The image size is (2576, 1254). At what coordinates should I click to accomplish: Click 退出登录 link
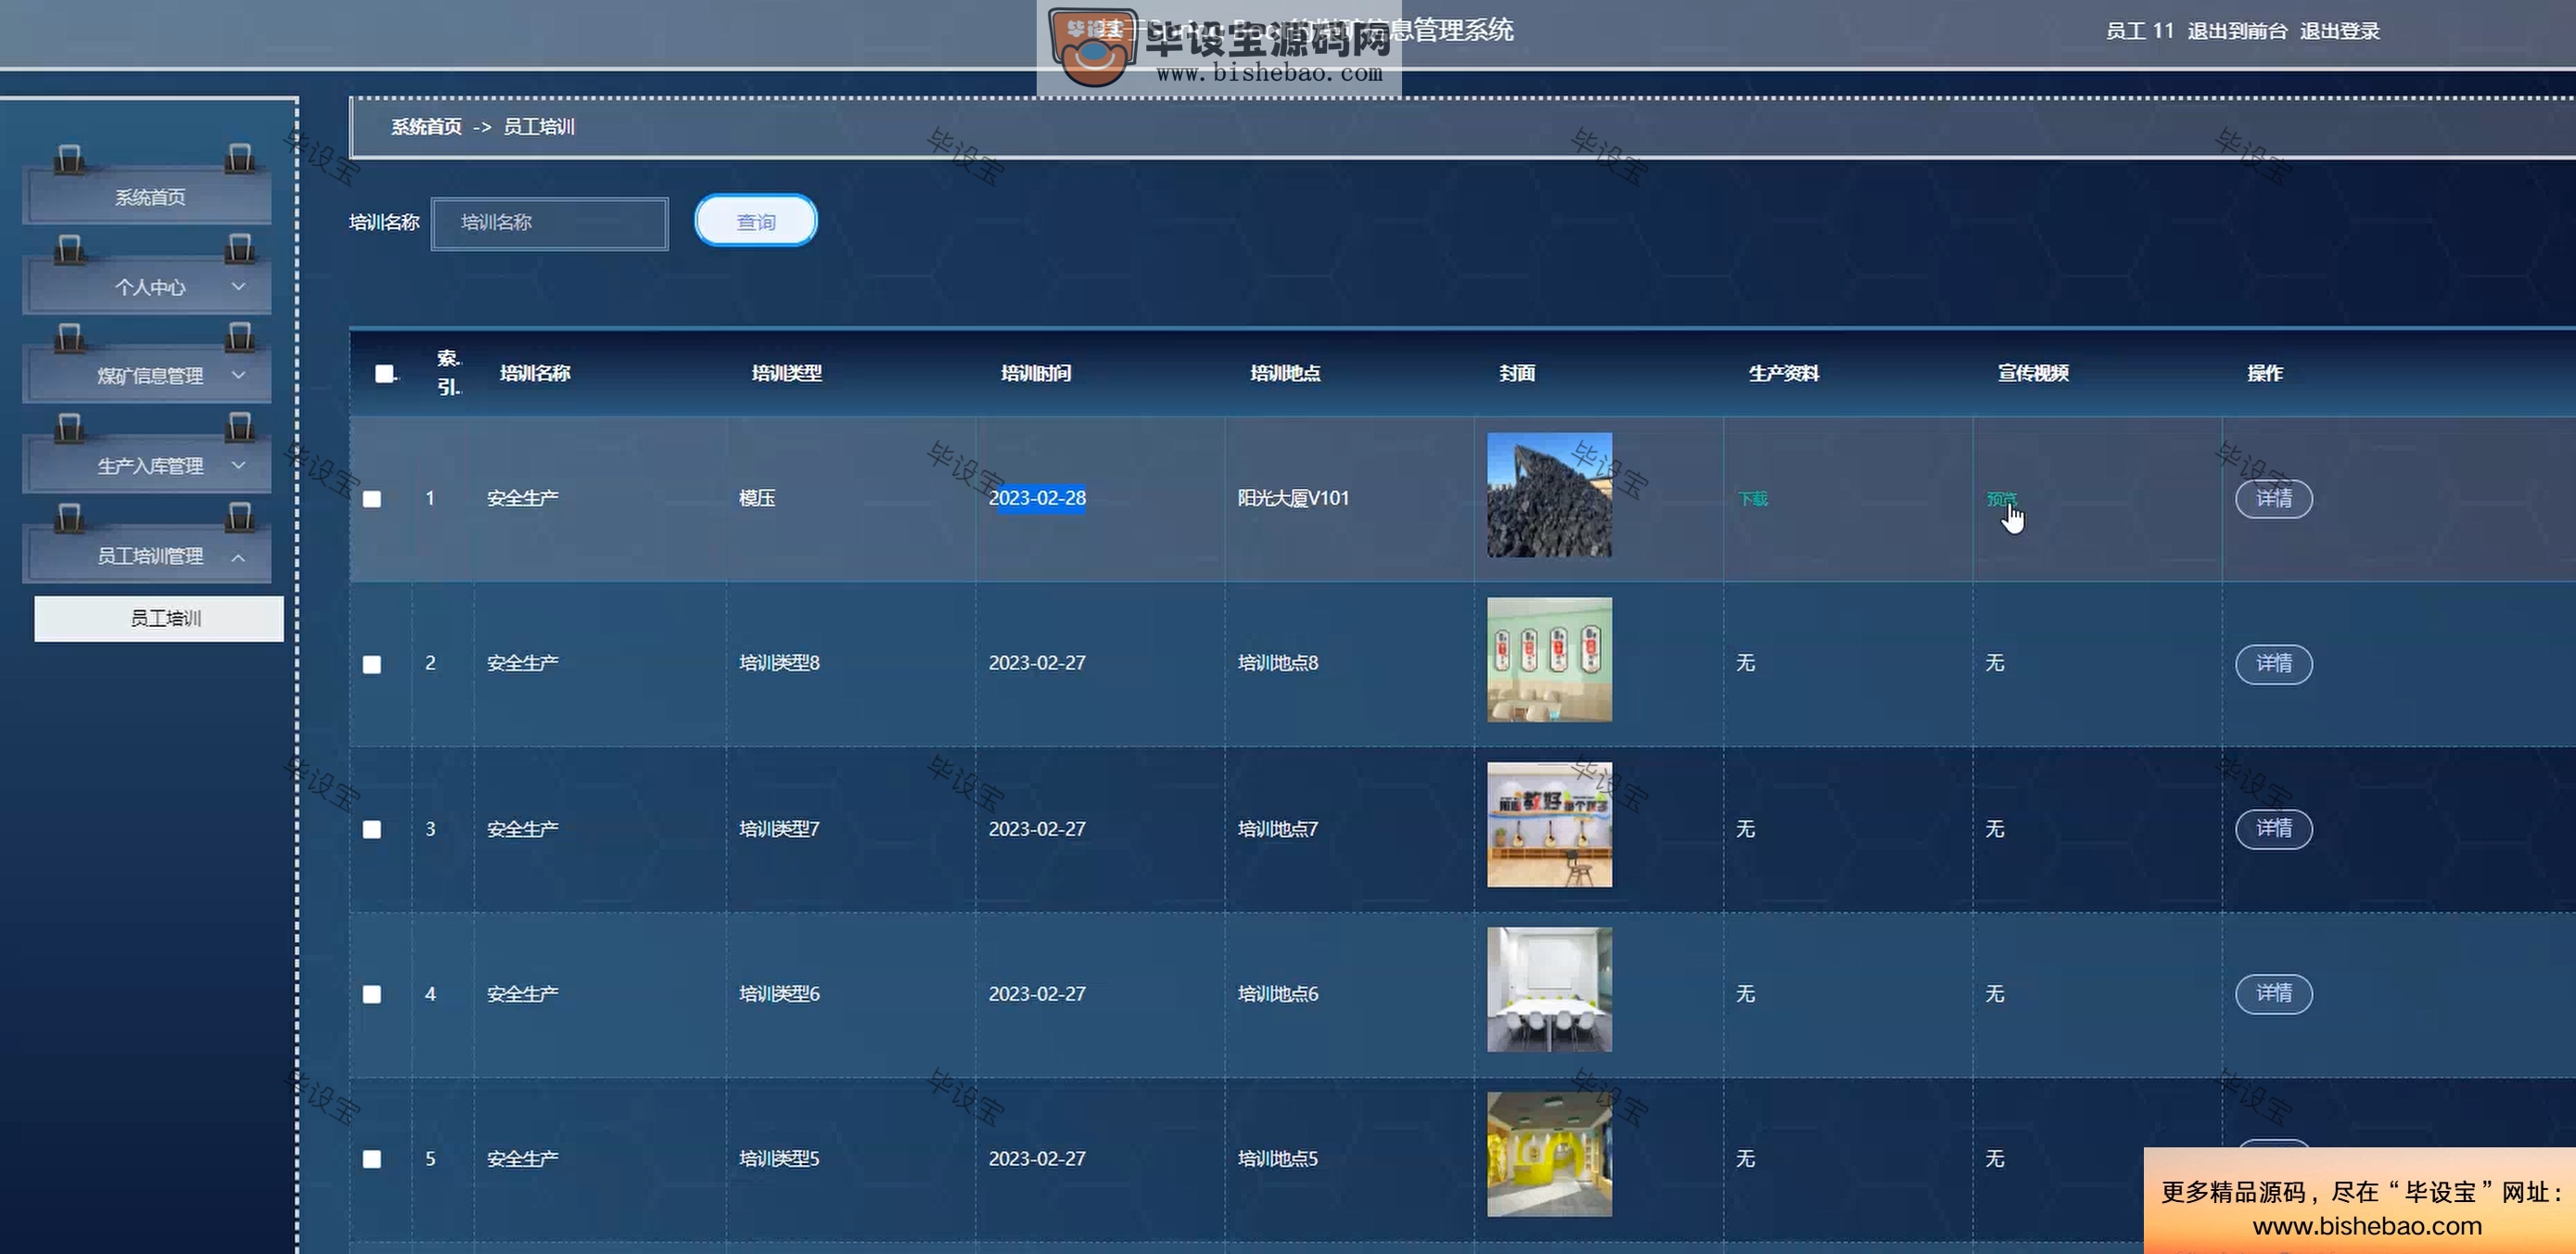click(2339, 31)
